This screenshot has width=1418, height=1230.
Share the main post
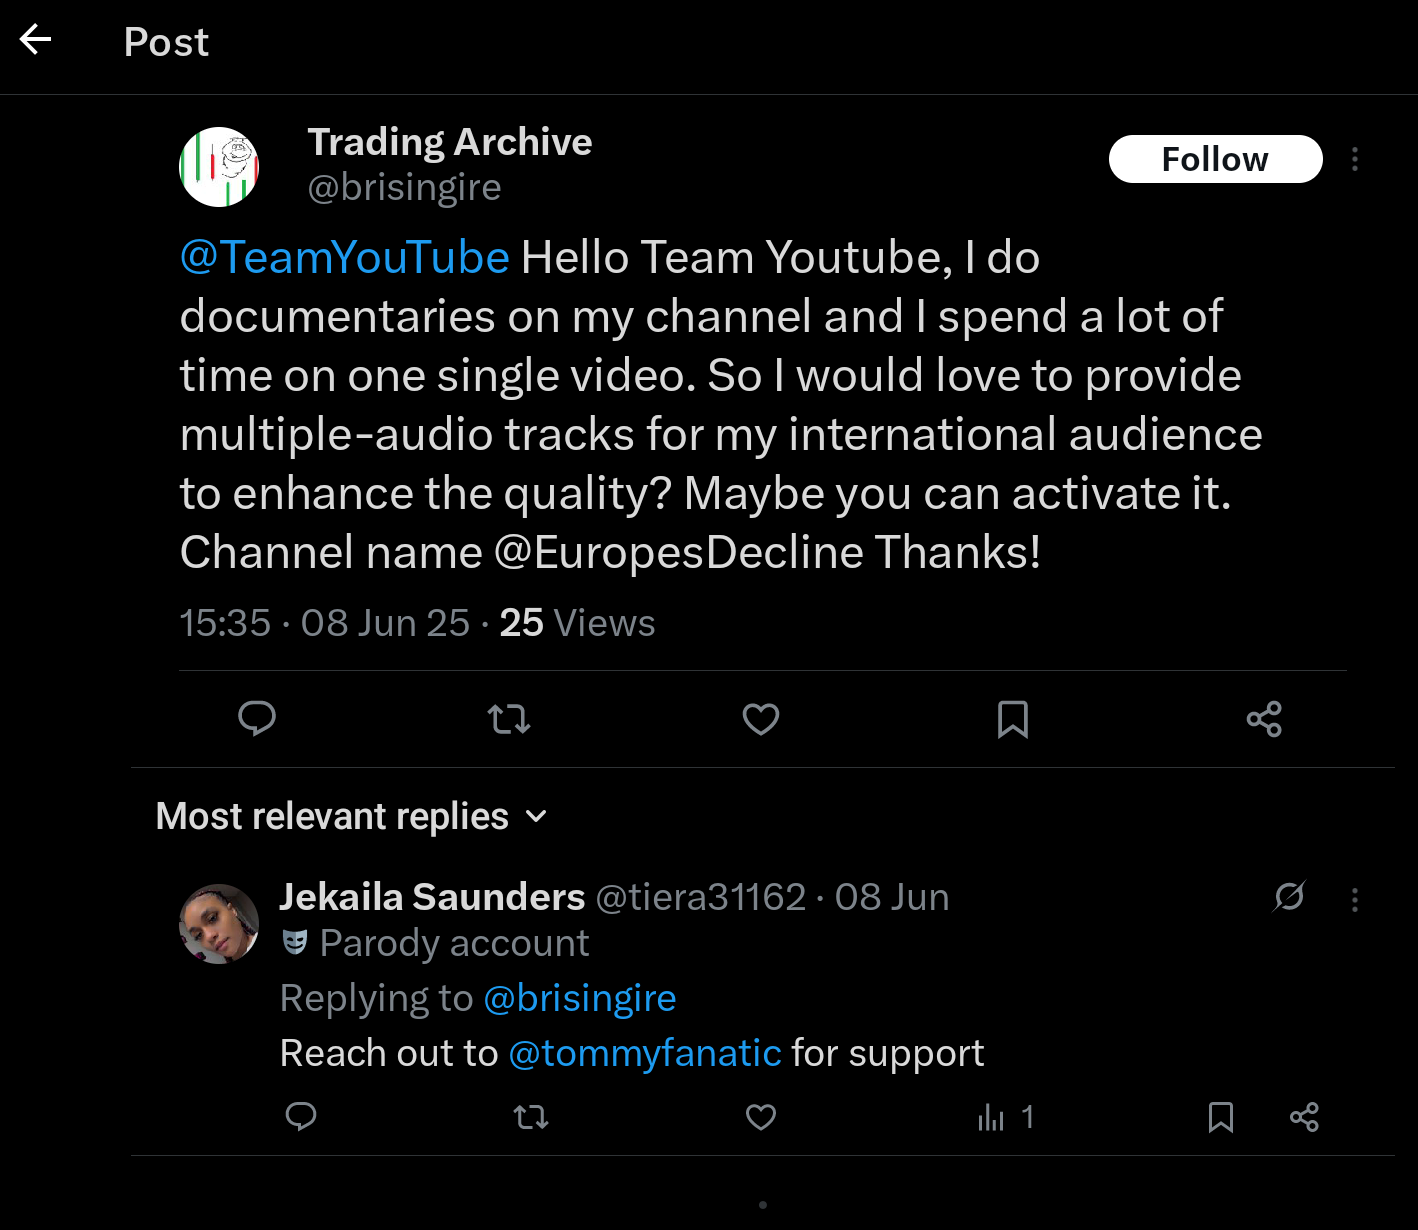pyautogui.click(x=1263, y=718)
